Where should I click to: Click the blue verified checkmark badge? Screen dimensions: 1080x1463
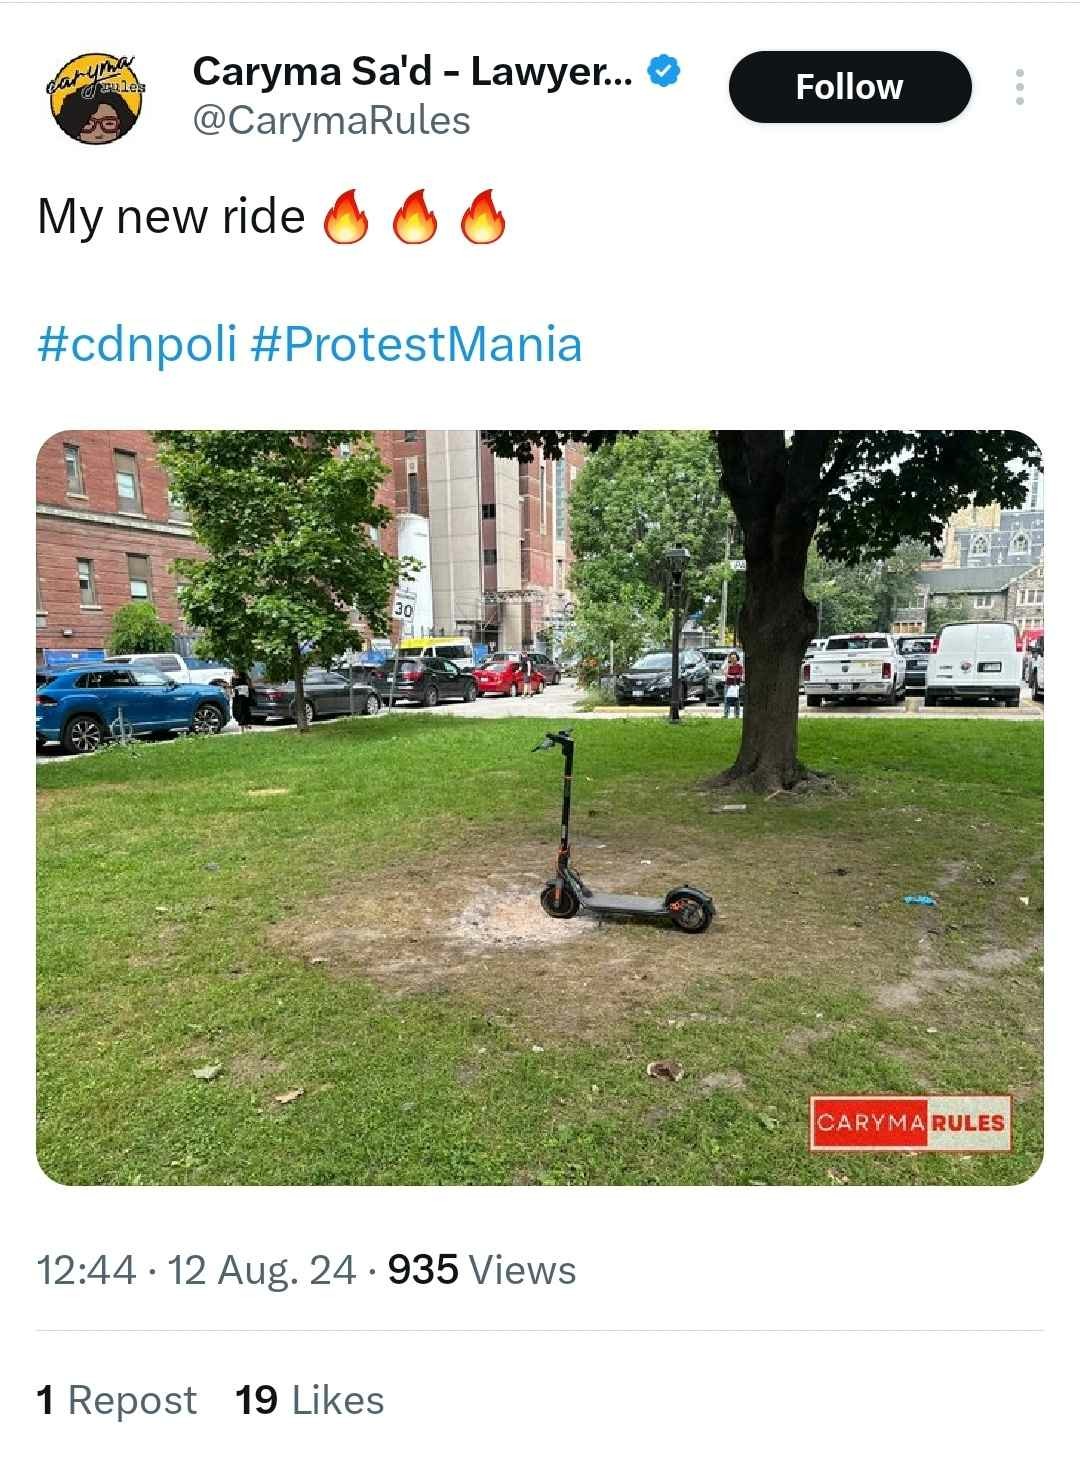pyautogui.click(x=665, y=71)
